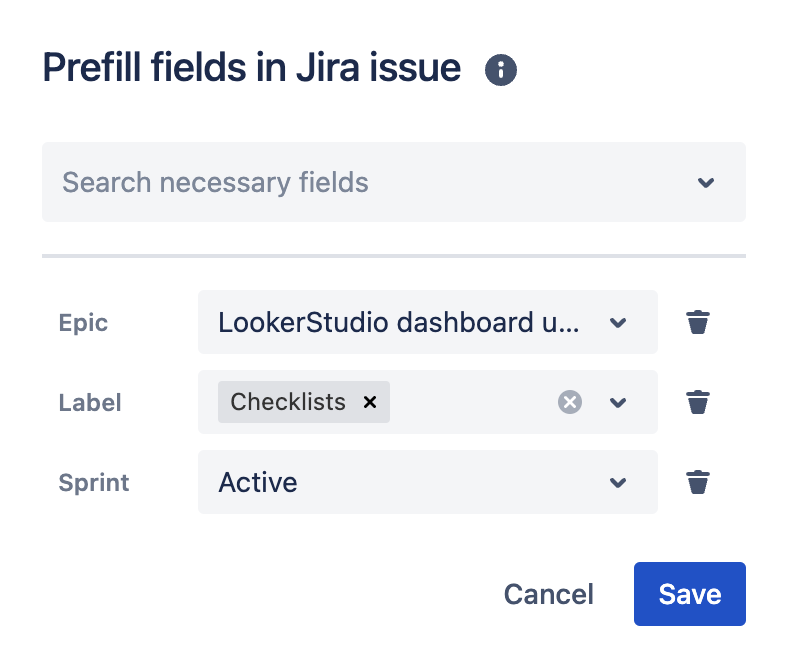Click the info icon beside the dialog title
The image size is (792, 672).
(501, 70)
